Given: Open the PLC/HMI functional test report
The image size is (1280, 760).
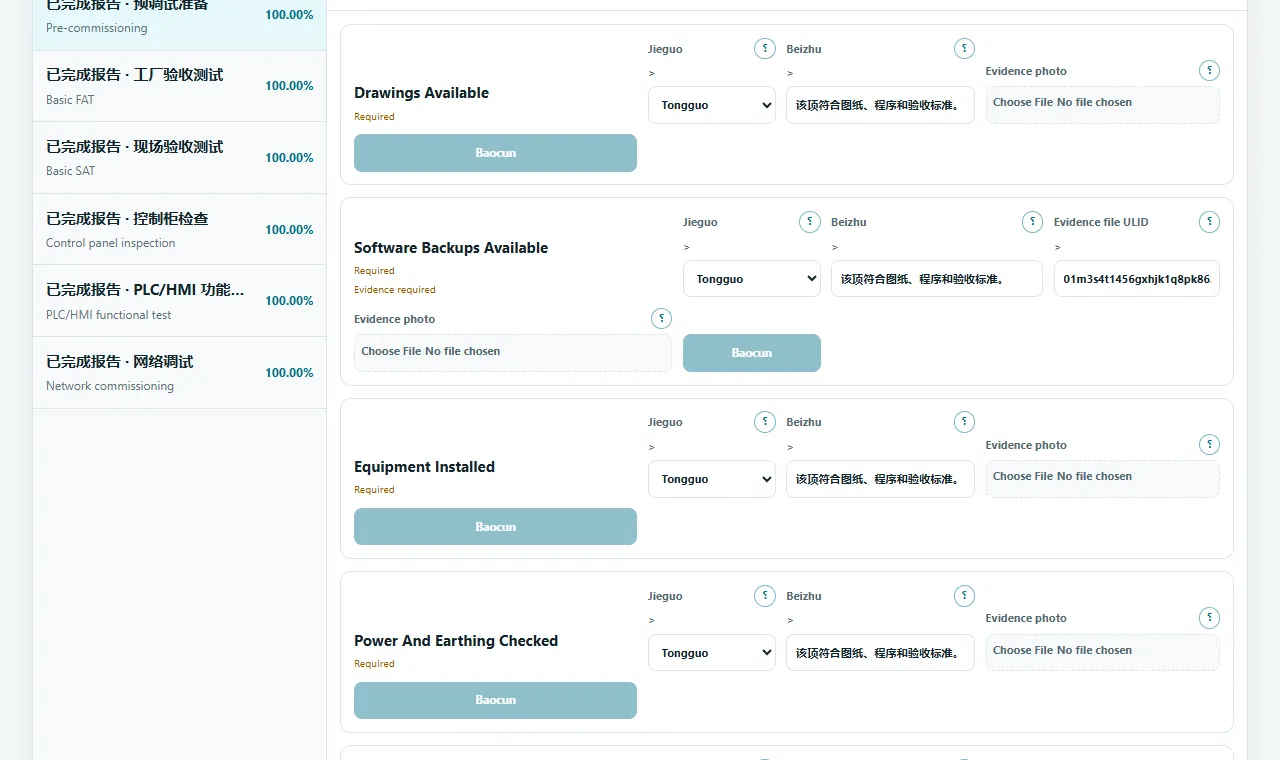Looking at the screenshot, I should [179, 301].
